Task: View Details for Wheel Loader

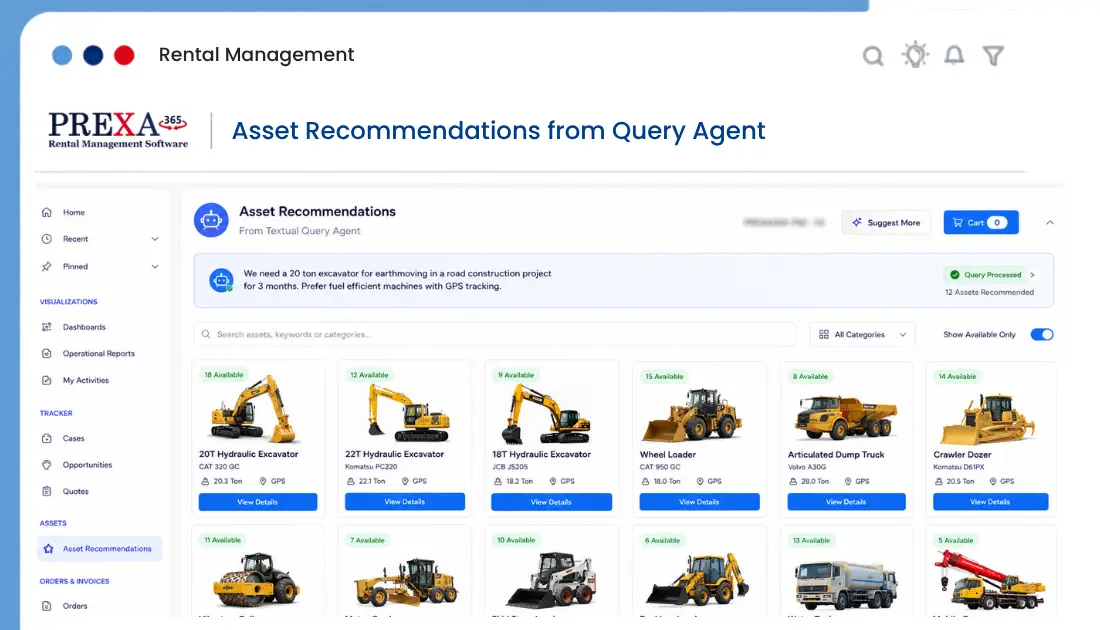Action: (699, 502)
